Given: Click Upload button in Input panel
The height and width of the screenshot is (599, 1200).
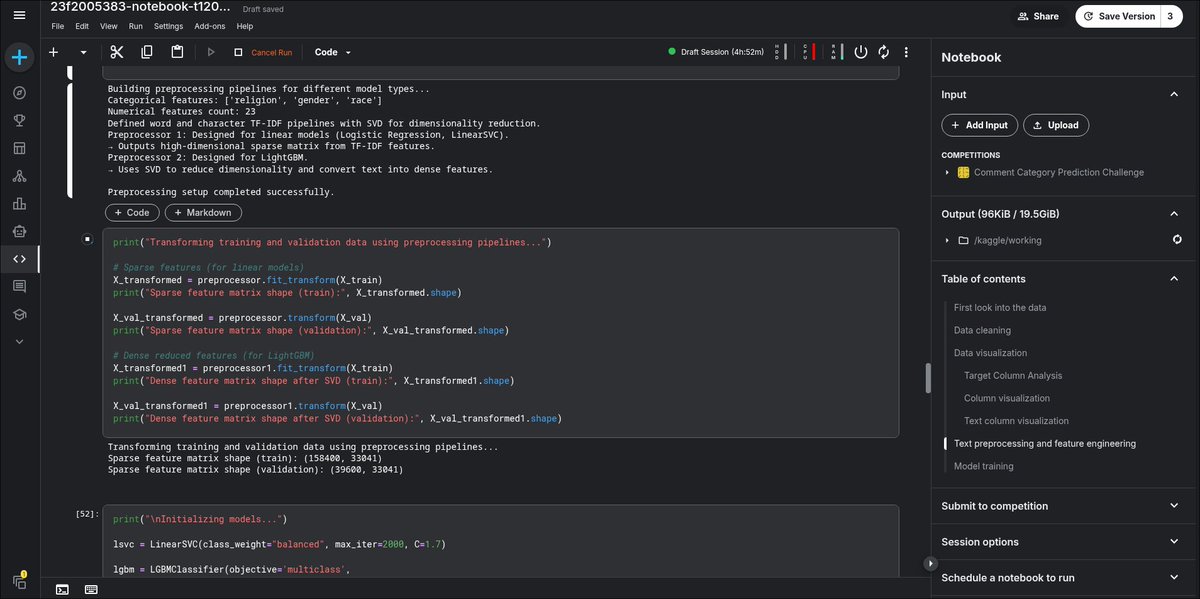Looking at the screenshot, I should 1056,125.
